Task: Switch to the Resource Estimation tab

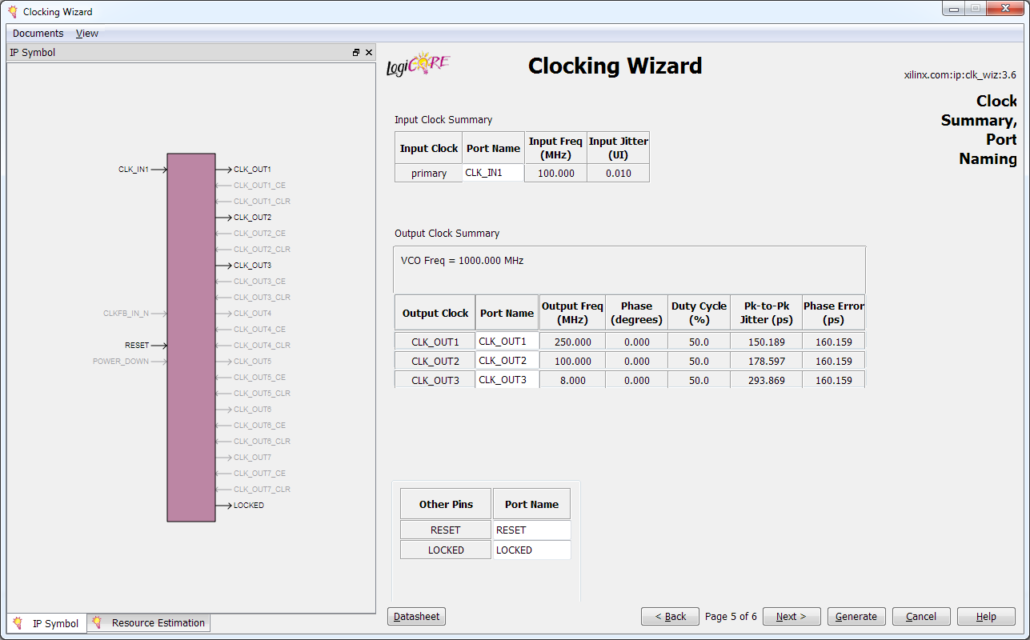Action: click(149, 623)
